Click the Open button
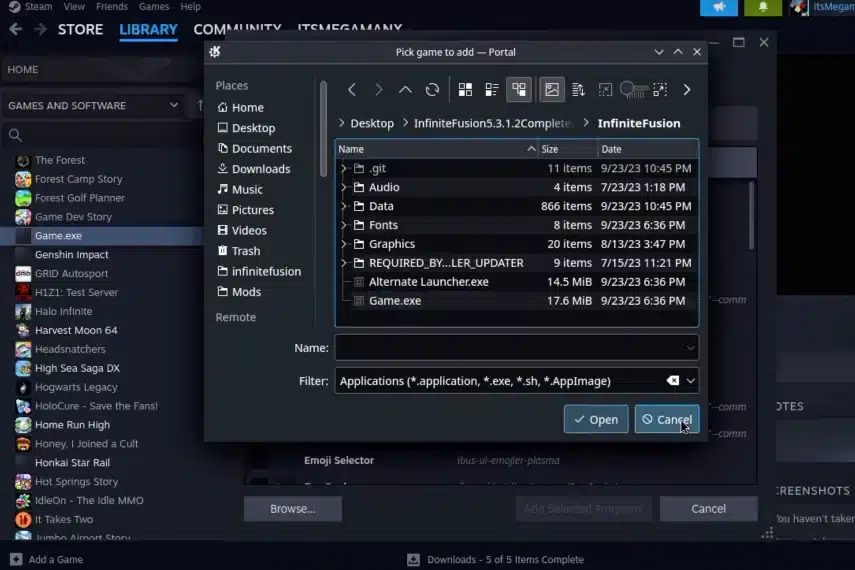 pyautogui.click(x=596, y=419)
